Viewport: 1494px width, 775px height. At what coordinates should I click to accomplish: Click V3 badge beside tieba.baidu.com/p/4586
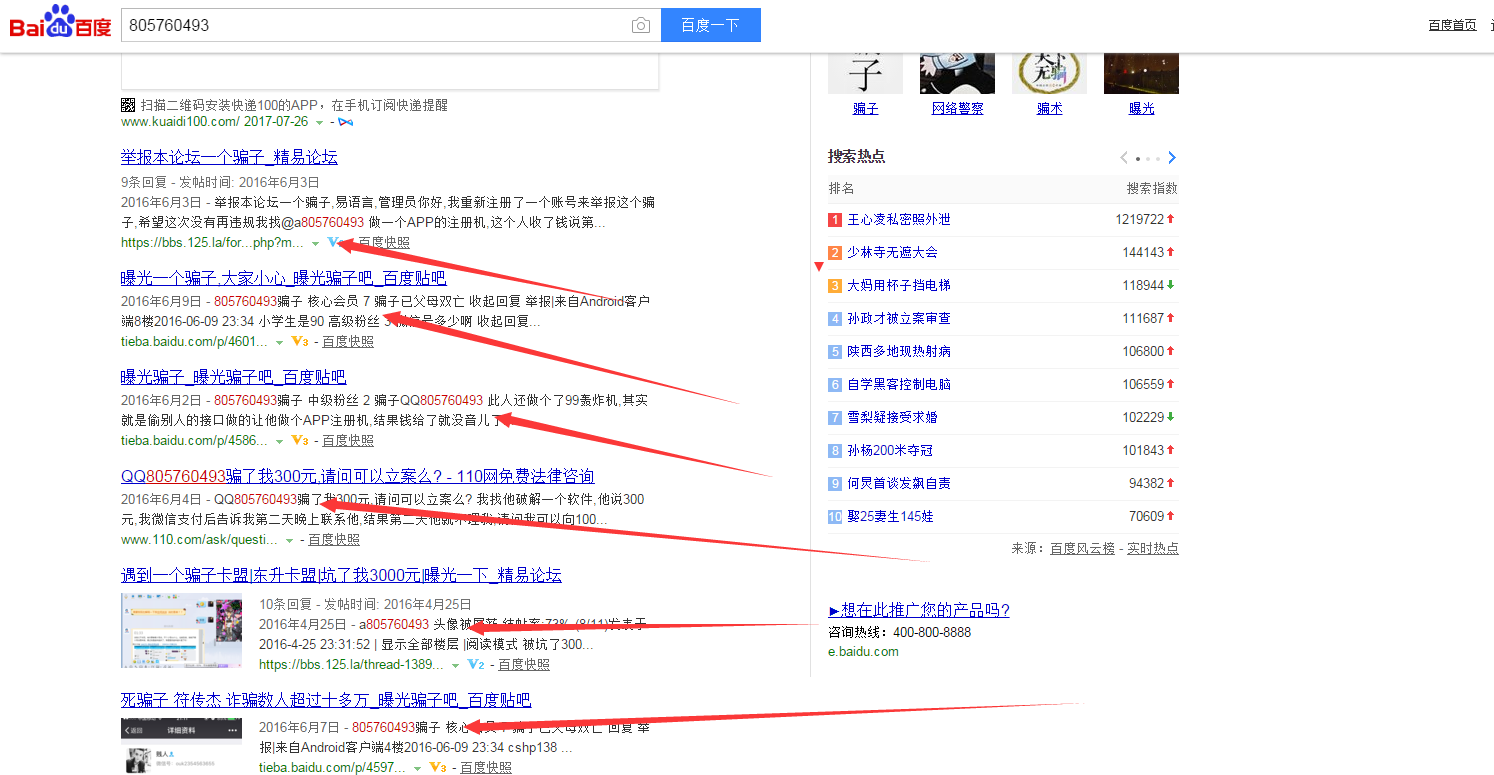click(x=299, y=440)
